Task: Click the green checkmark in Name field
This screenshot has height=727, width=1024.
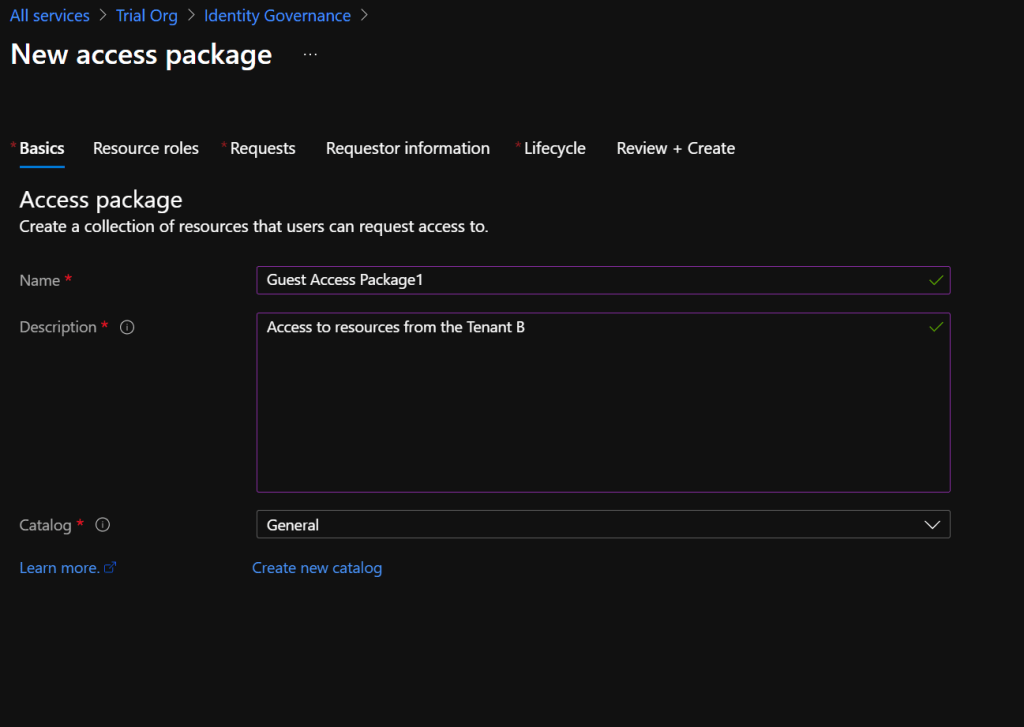Action: [x=935, y=281]
